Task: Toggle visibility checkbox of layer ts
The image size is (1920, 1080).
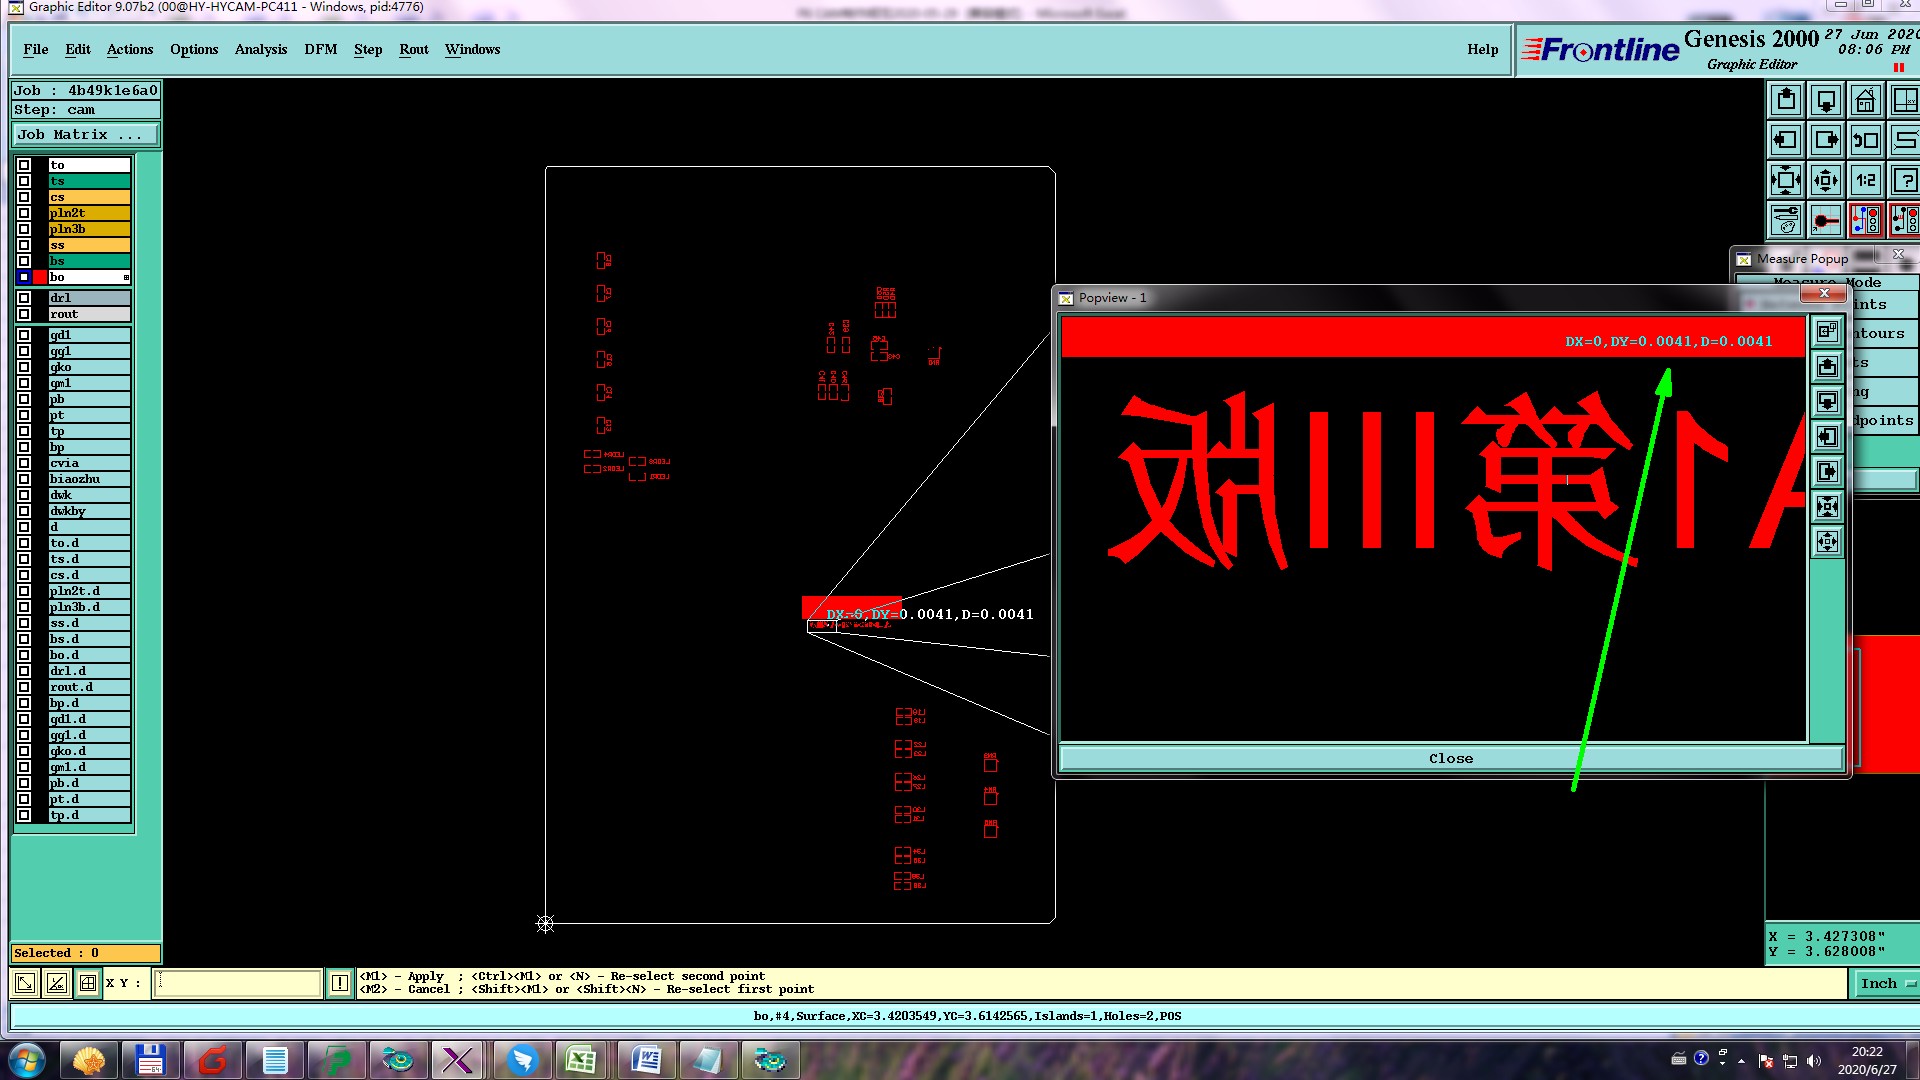Action: click(x=24, y=181)
